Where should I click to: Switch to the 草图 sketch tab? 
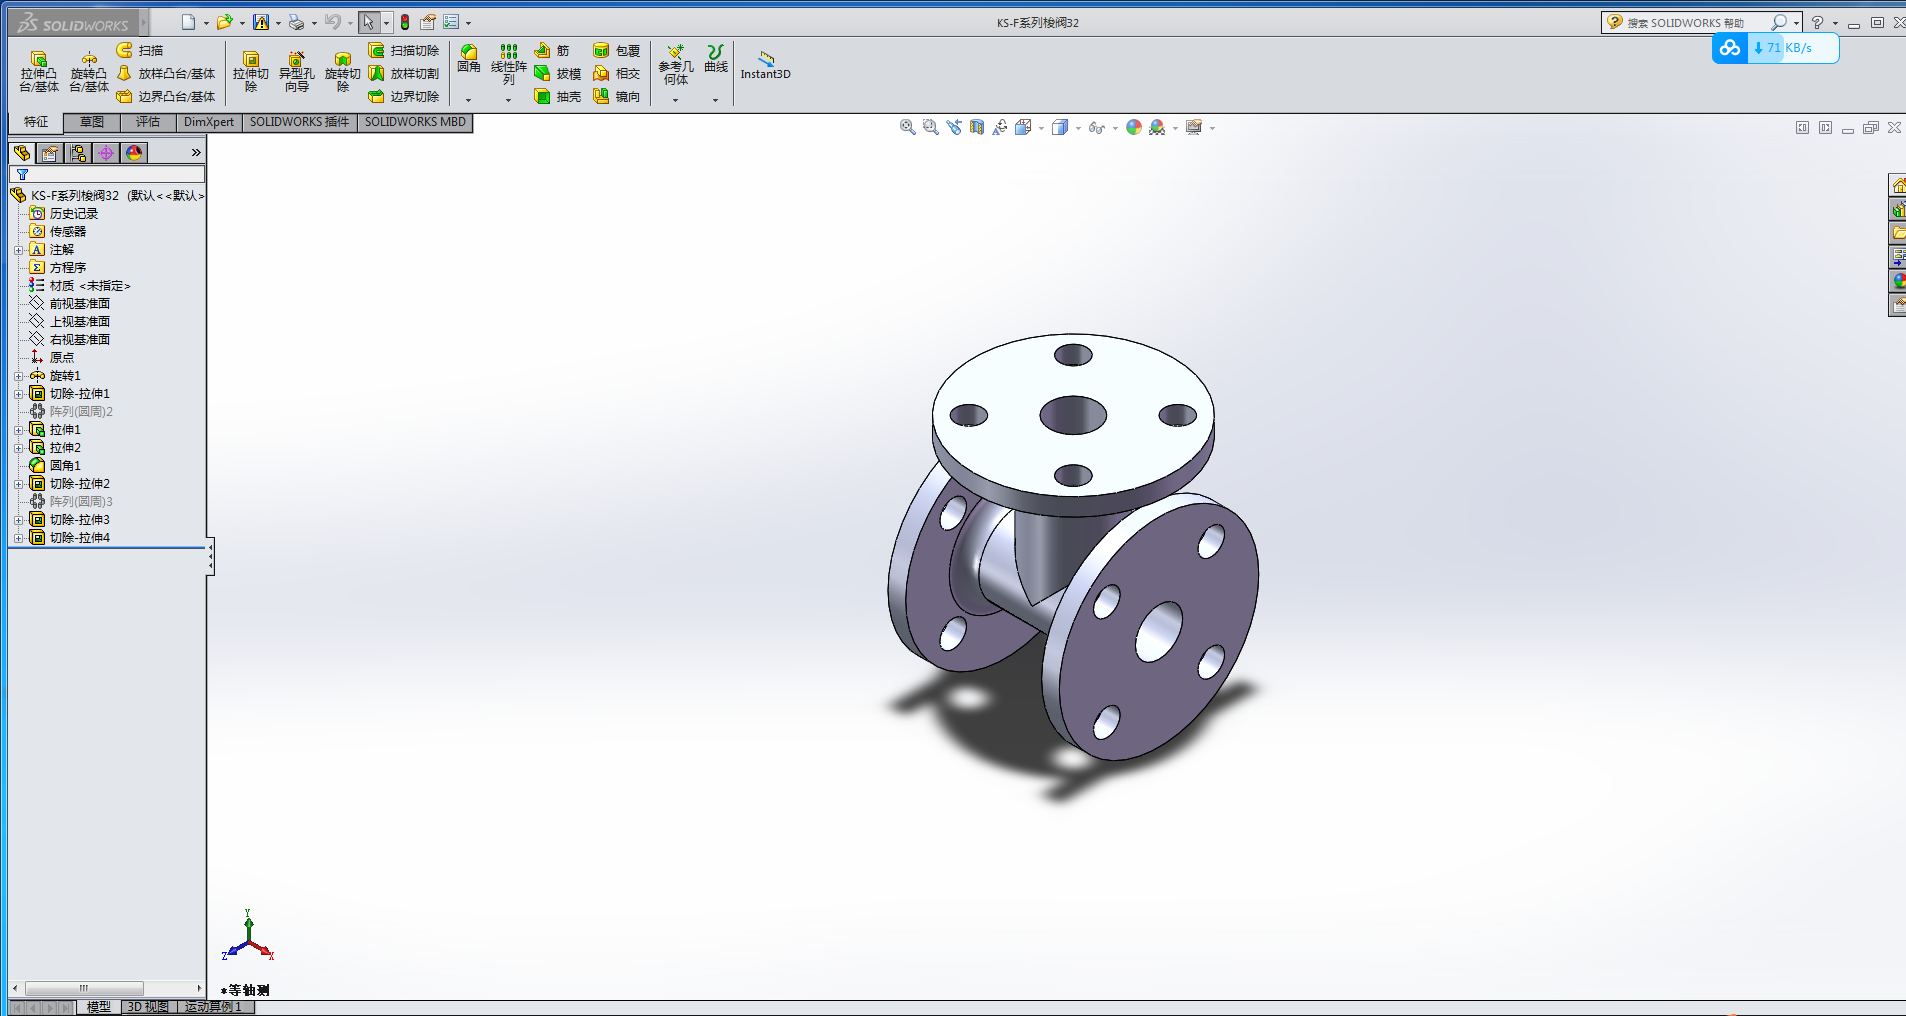tap(92, 122)
